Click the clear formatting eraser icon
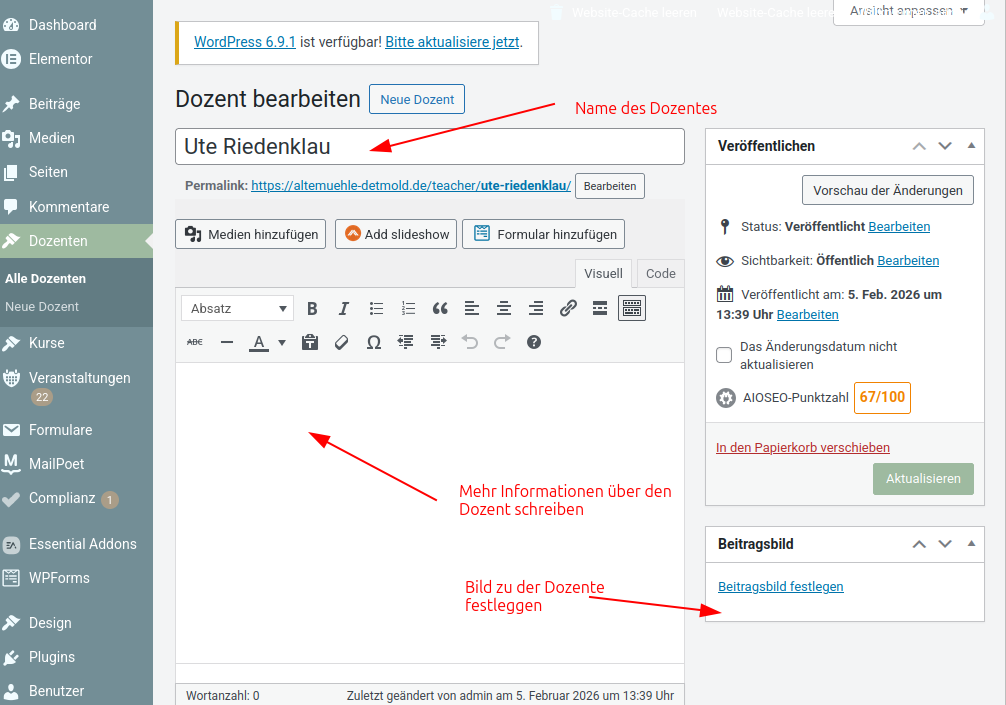 (342, 342)
